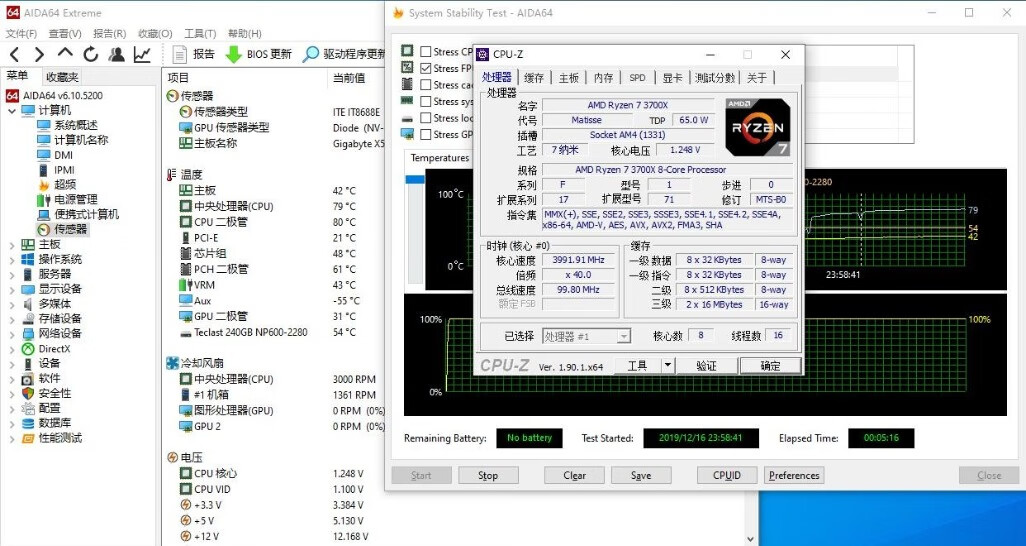The width and height of the screenshot is (1026, 546).
Task: Click the Ryzen 7 logo in CPU-Z
Action: (x=757, y=126)
